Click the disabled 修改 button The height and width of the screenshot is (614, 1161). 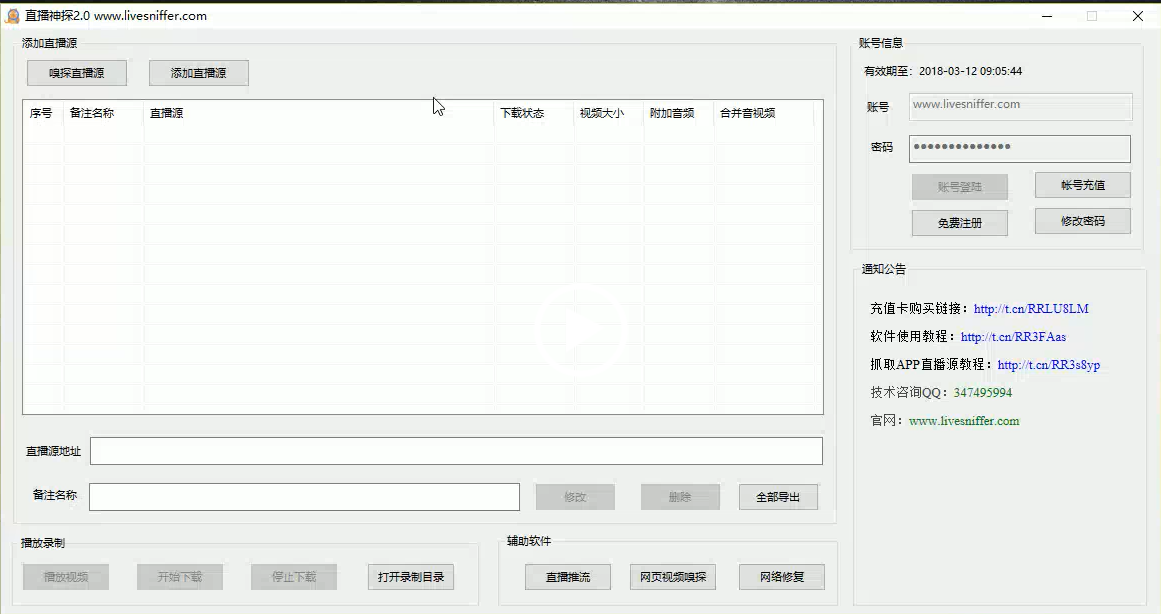575,497
